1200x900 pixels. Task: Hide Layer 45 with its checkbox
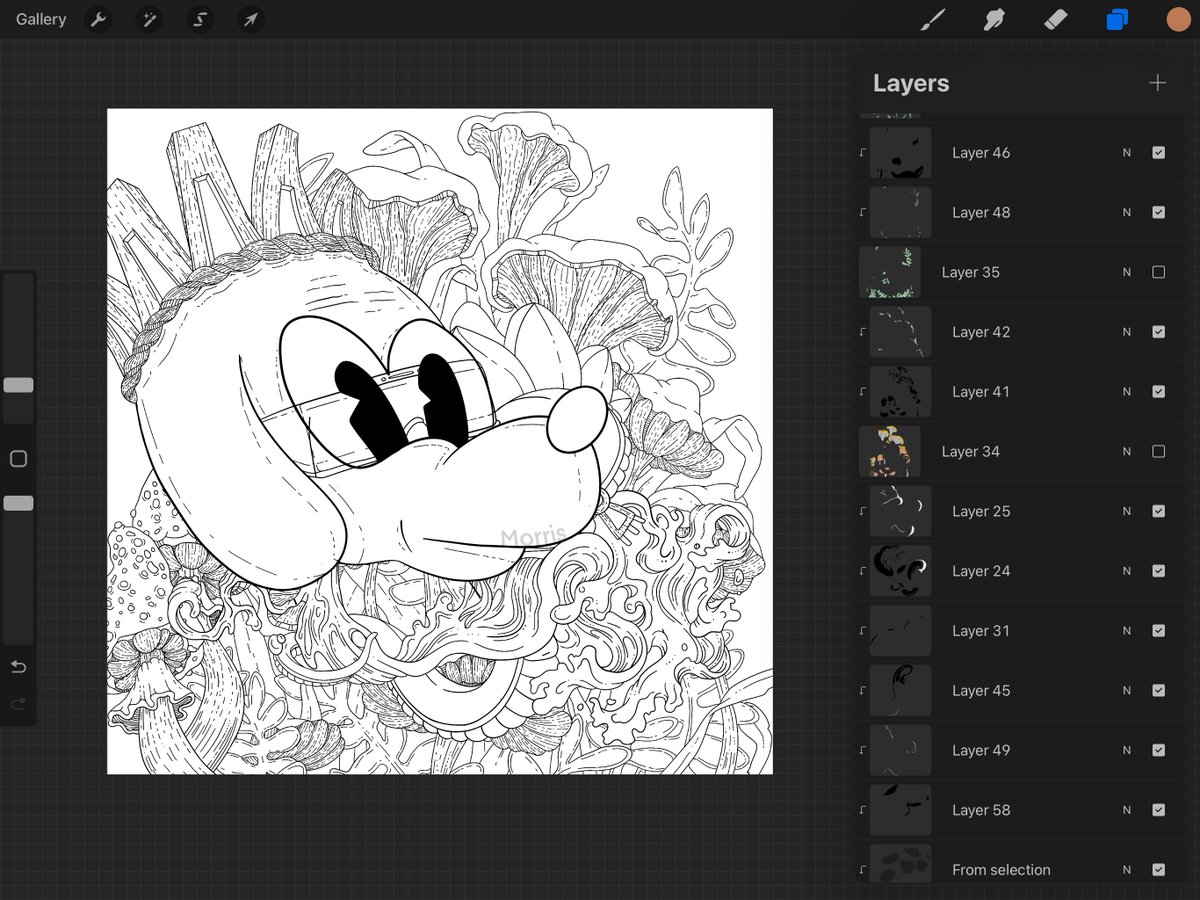[1158, 690]
